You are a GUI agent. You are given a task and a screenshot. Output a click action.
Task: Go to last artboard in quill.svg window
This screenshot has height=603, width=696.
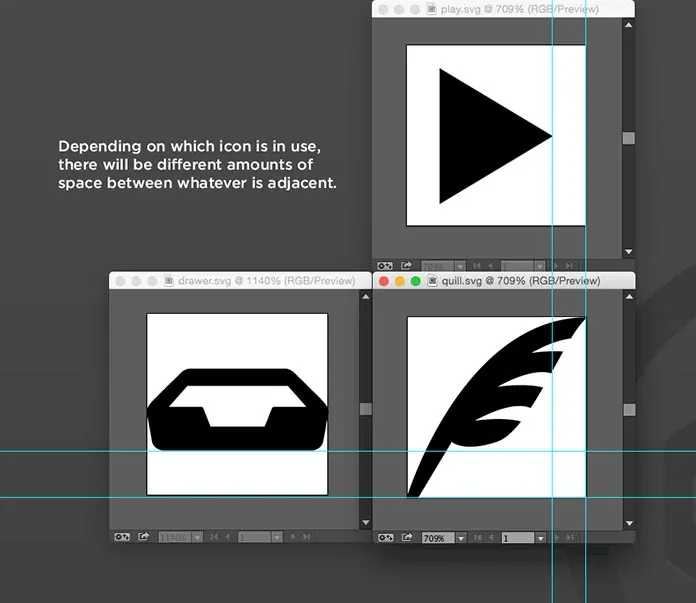tap(570, 538)
